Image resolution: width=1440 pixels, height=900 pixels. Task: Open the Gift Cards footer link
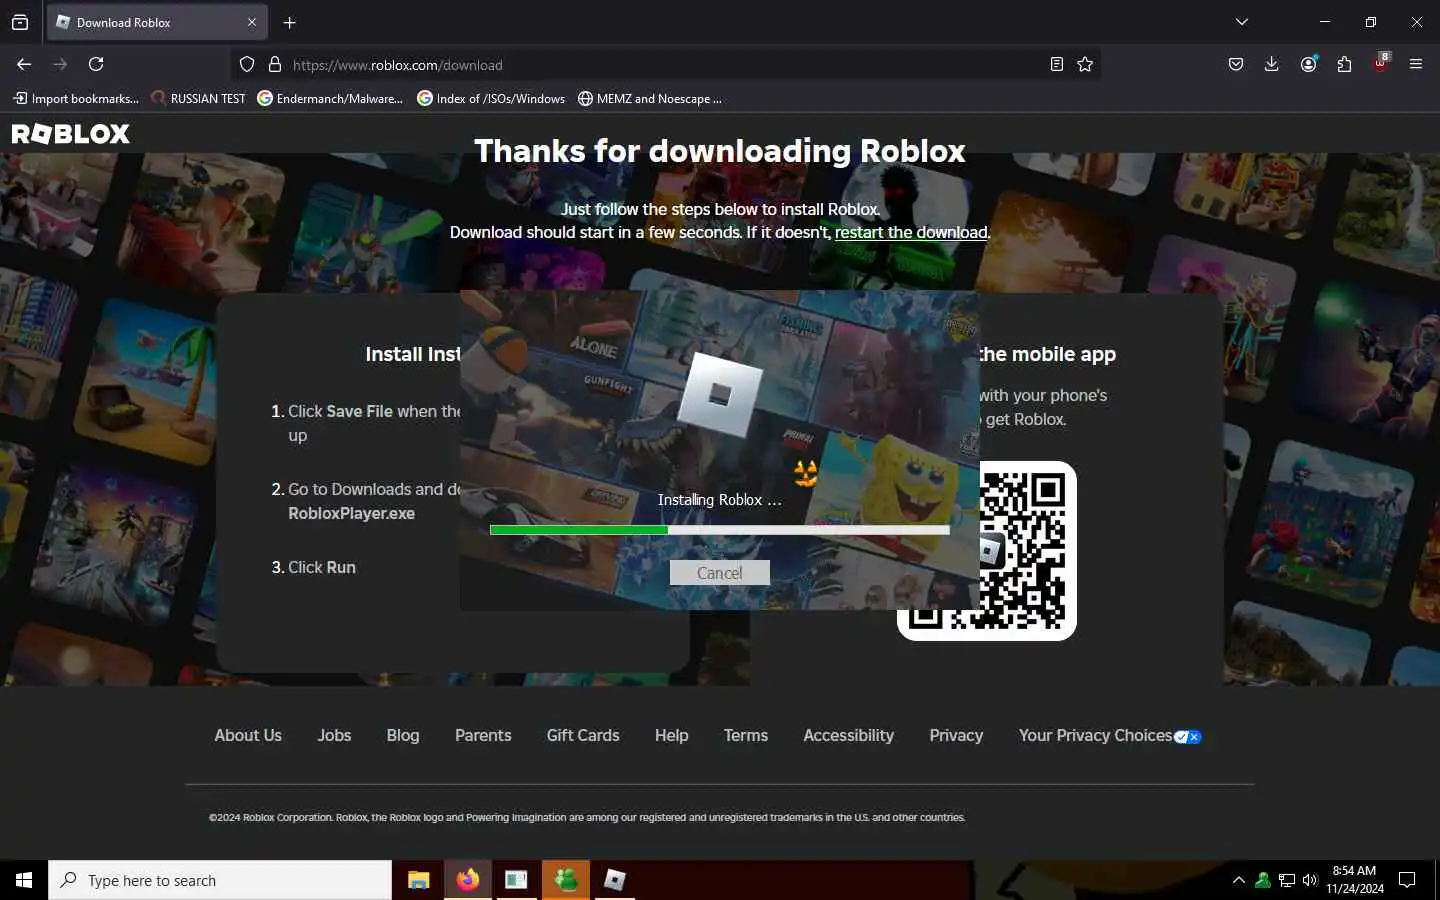click(x=583, y=735)
